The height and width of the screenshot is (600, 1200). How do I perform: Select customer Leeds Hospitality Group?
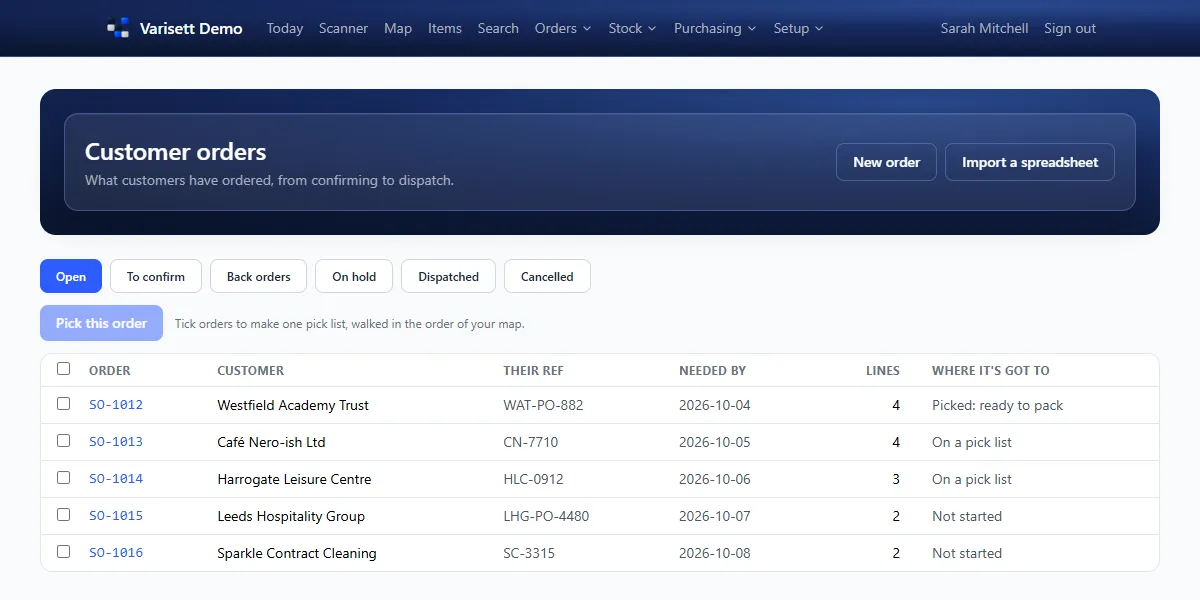[x=291, y=516]
